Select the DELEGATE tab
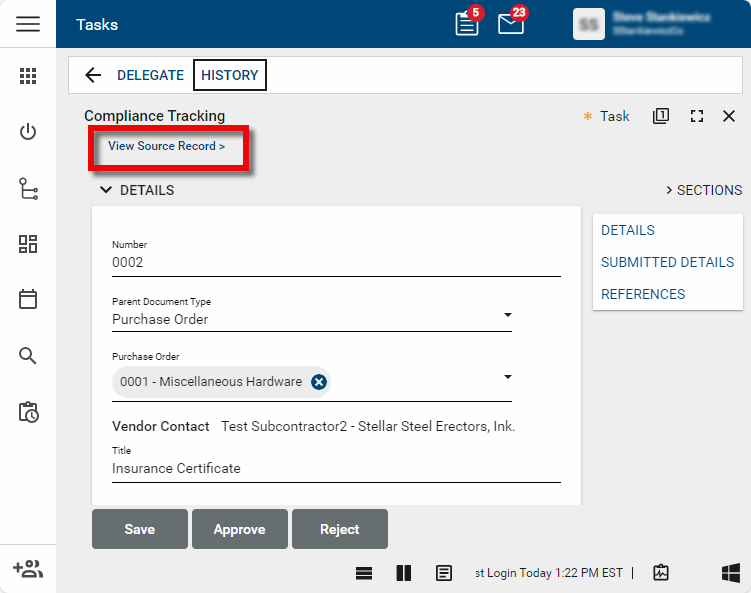Screen dimensions: 751x593 pyautogui.click(x=150, y=75)
